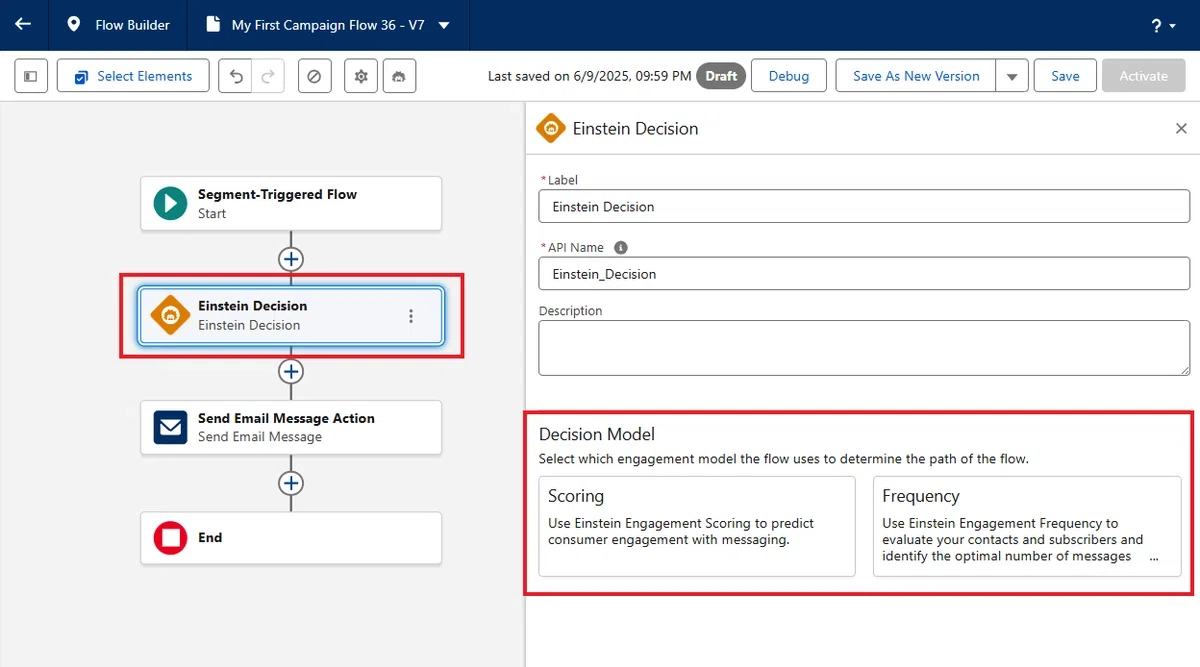Expand the flow version dropdown arrow
The height and width of the screenshot is (667, 1200).
click(x=444, y=25)
